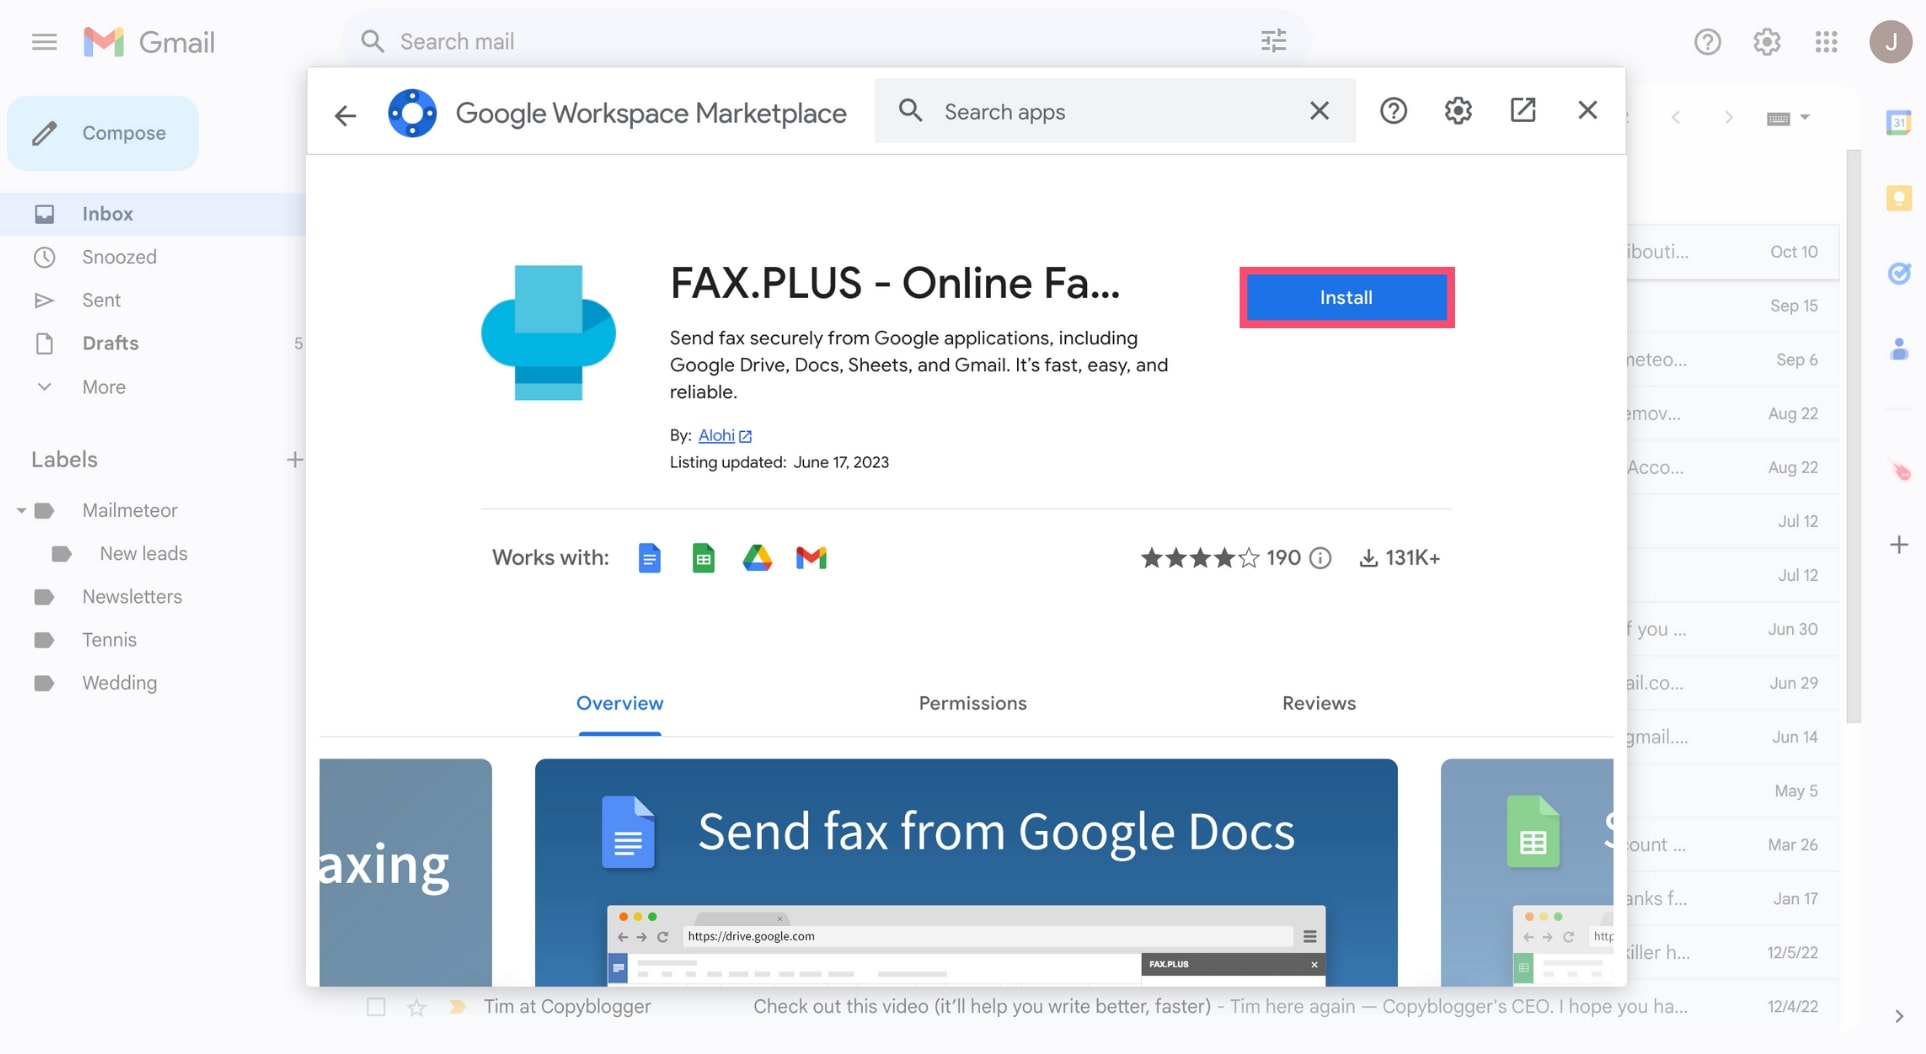Install the FAX.PLUS add-on

[1346, 297]
